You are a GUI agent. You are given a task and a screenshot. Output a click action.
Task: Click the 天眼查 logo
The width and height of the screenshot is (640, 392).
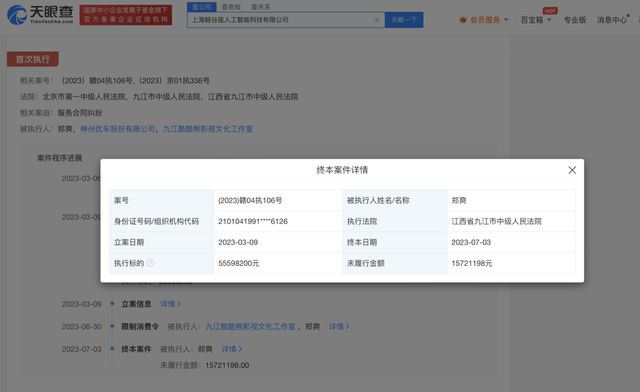[40, 15]
